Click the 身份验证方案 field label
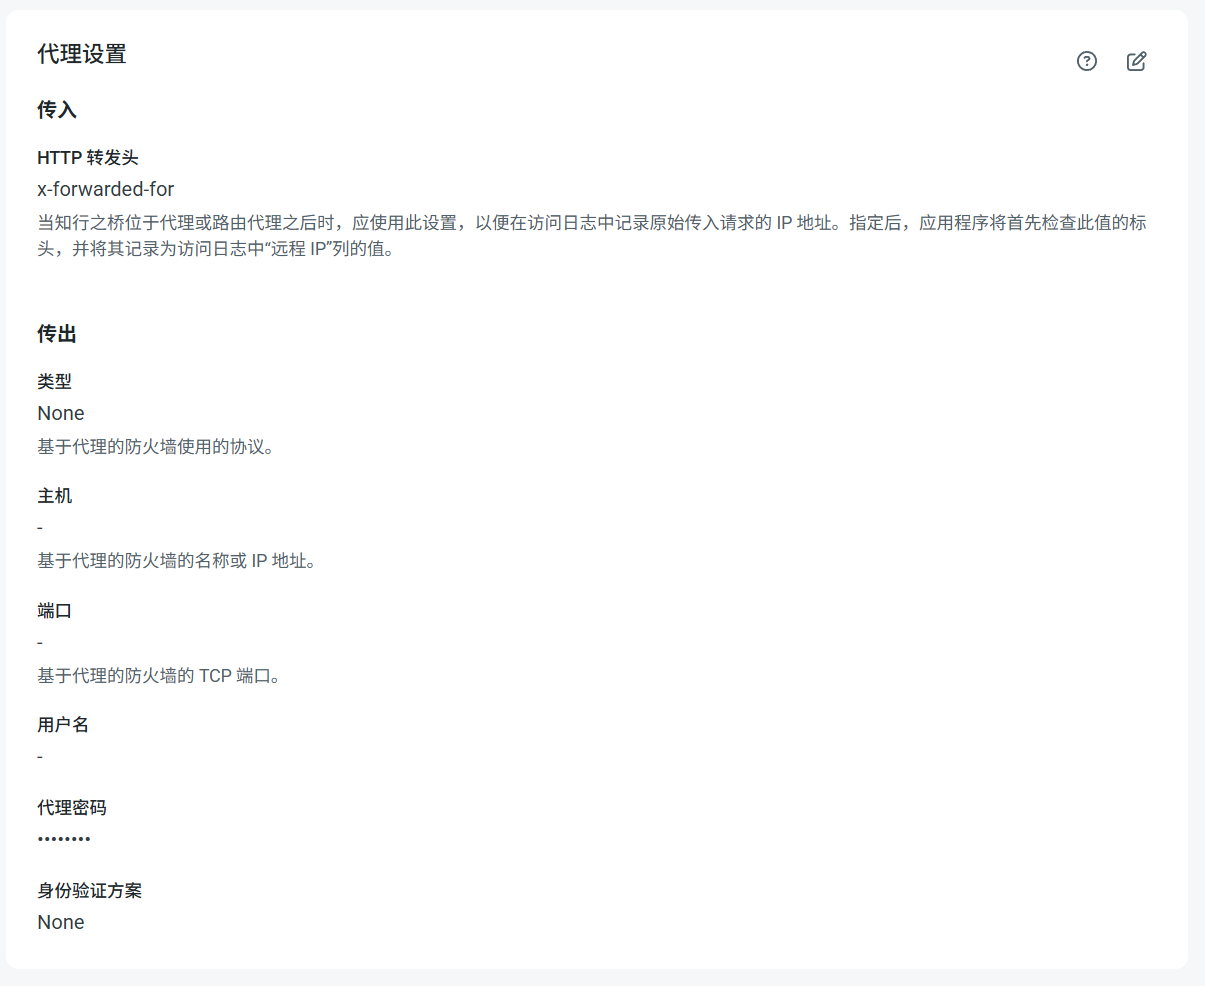The height and width of the screenshot is (986, 1205). (90, 891)
